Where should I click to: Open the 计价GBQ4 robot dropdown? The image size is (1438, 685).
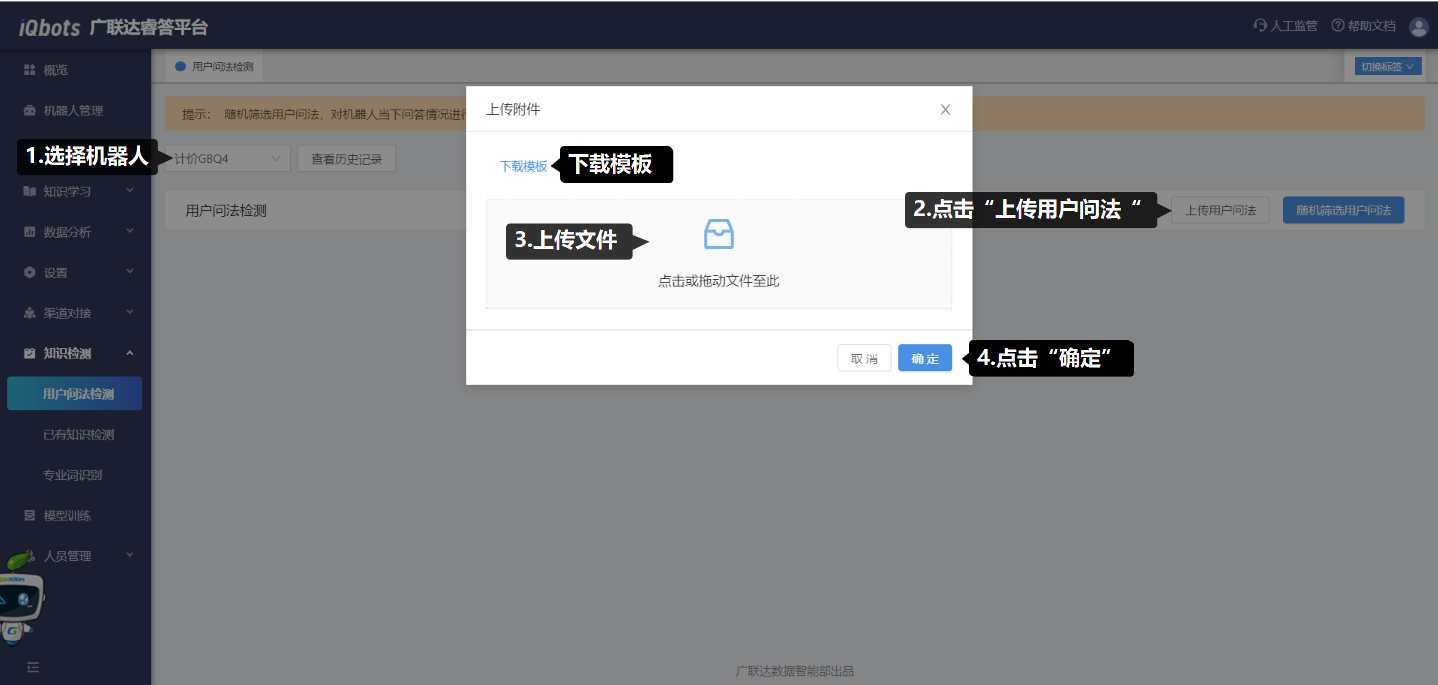230,158
